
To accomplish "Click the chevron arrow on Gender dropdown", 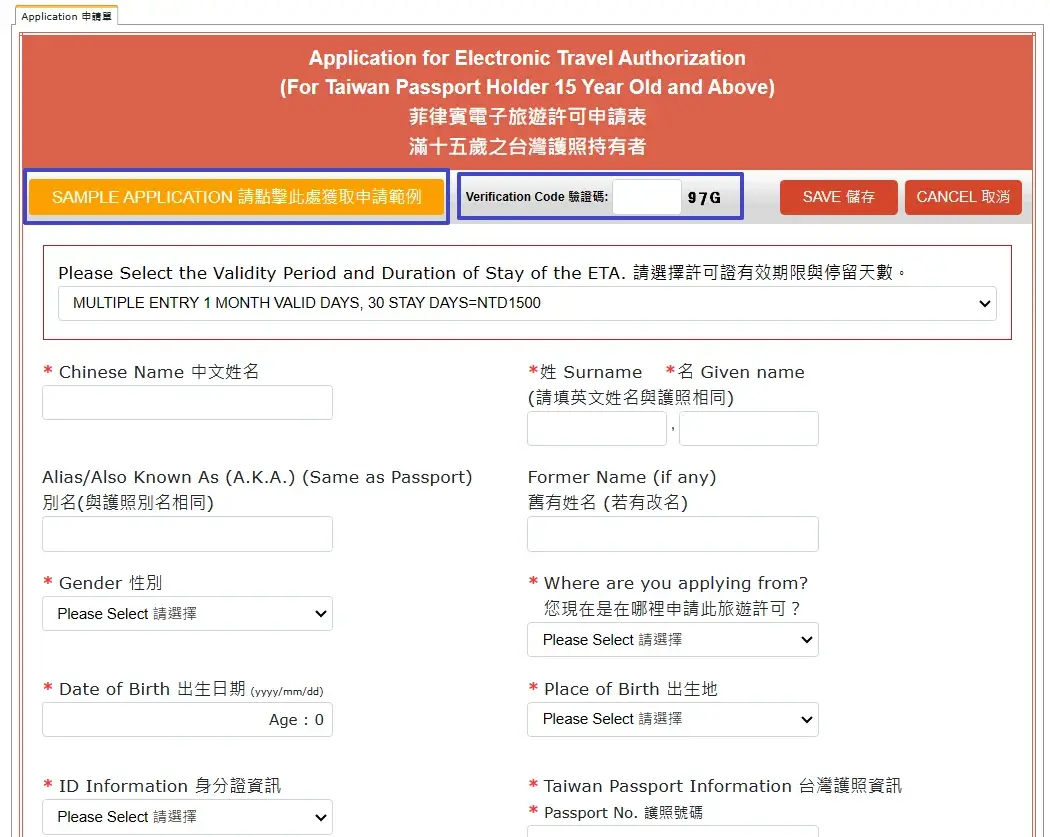I will click(x=320, y=614).
